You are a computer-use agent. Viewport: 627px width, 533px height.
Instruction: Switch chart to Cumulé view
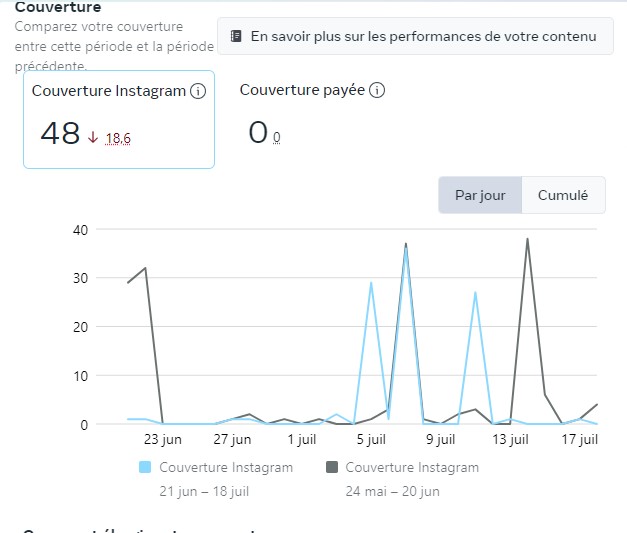point(563,195)
